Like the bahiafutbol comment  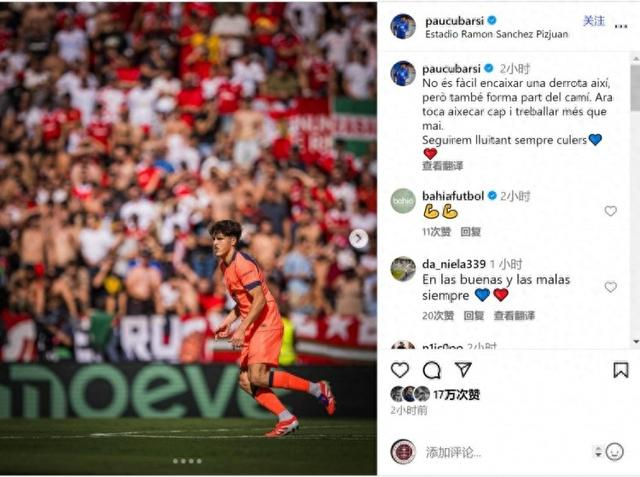click(x=610, y=211)
